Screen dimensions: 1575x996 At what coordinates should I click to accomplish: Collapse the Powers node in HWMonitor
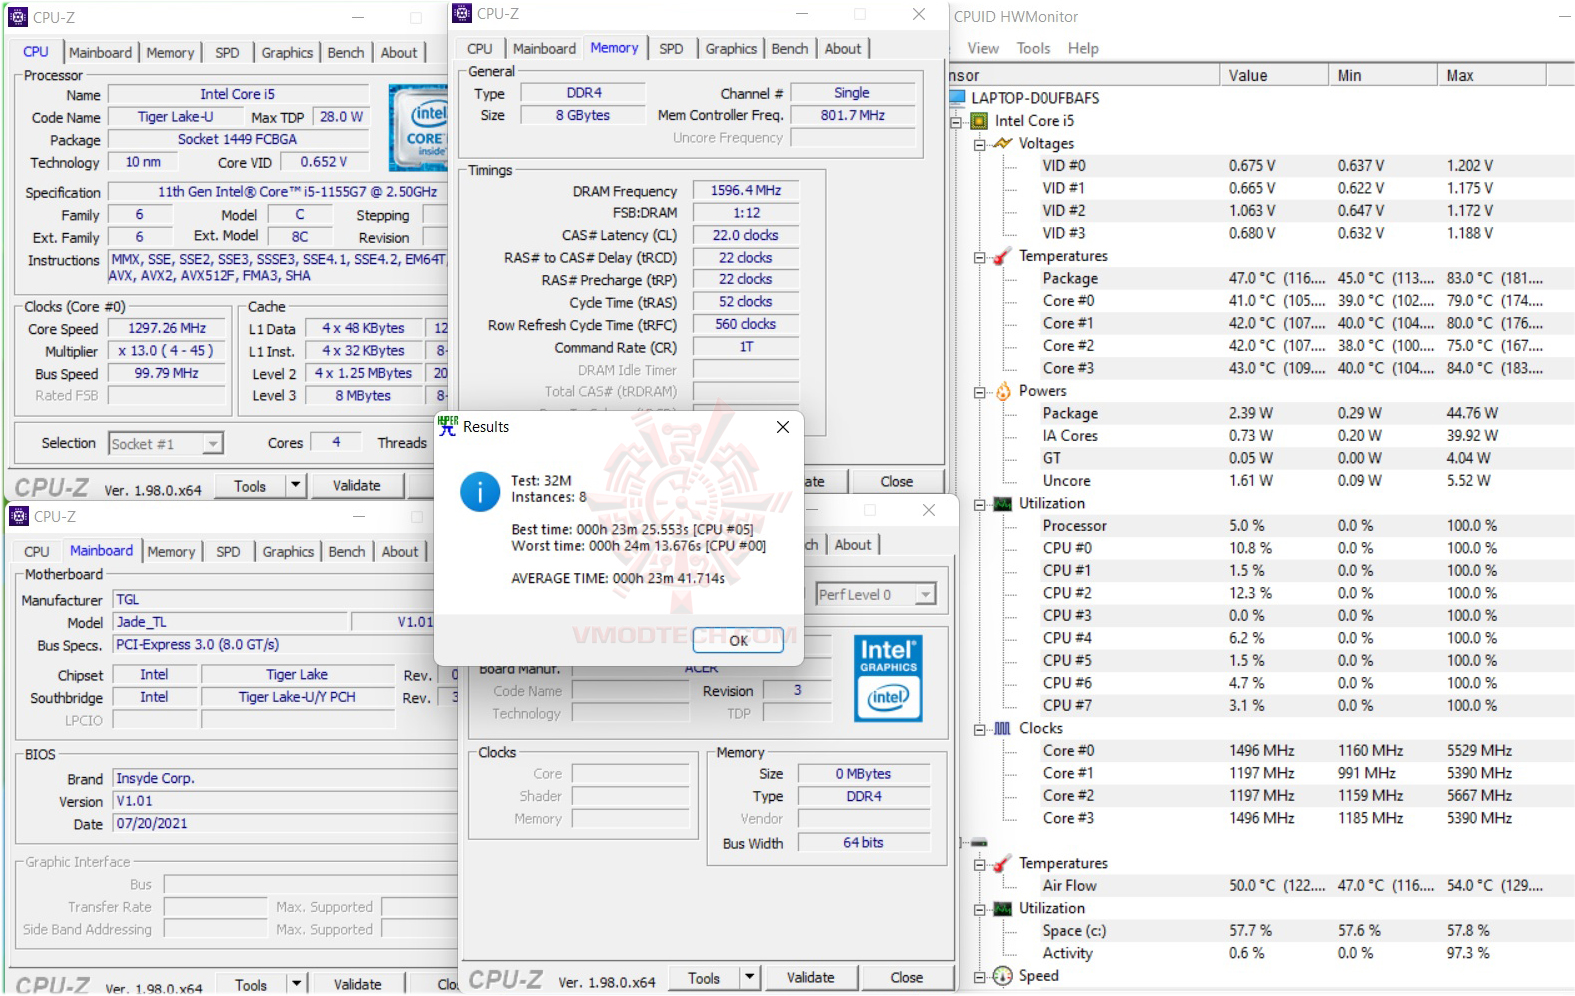(980, 392)
